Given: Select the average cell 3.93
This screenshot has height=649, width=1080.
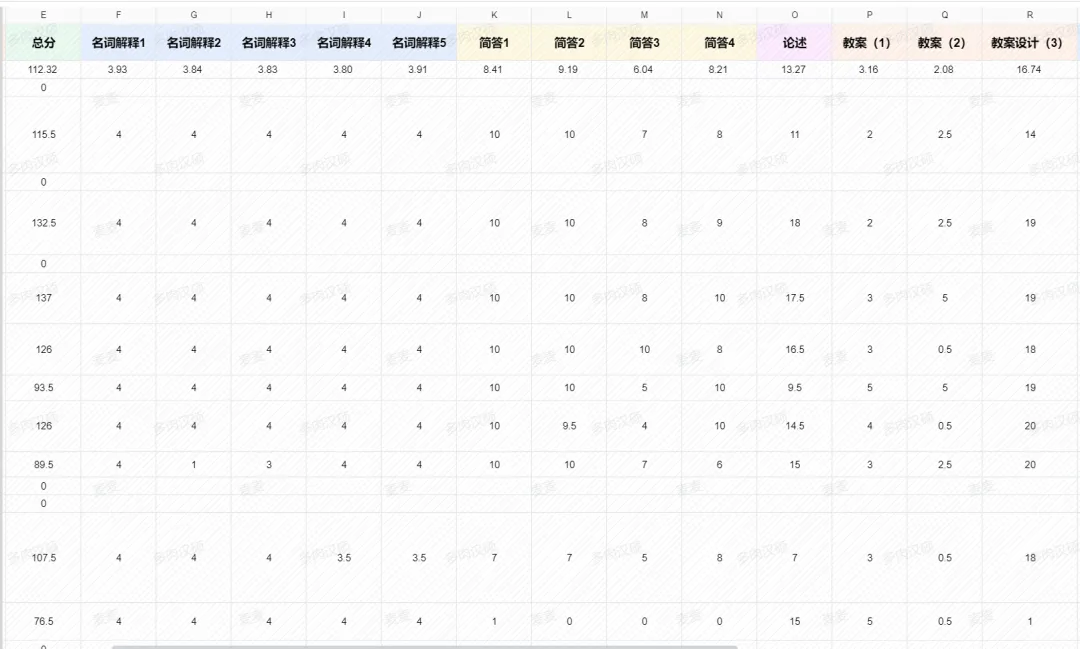Looking at the screenshot, I should point(118,70).
